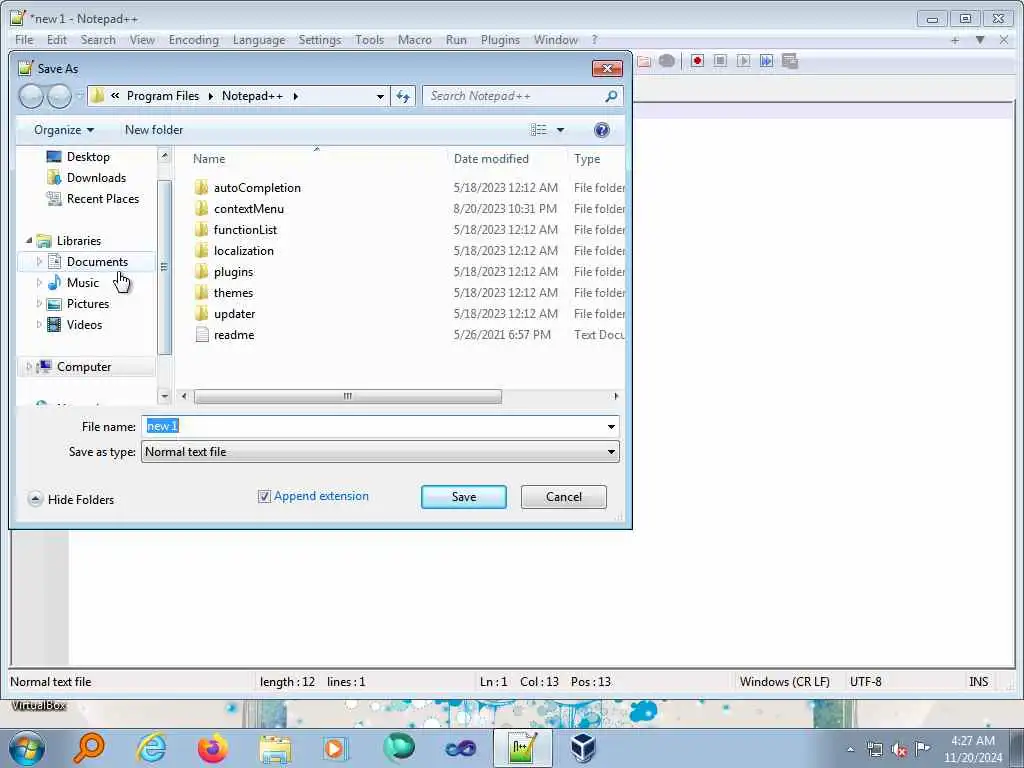Click Run a Macro Multiple Times icon
Image resolution: width=1024 pixels, height=768 pixels.
tap(767, 61)
